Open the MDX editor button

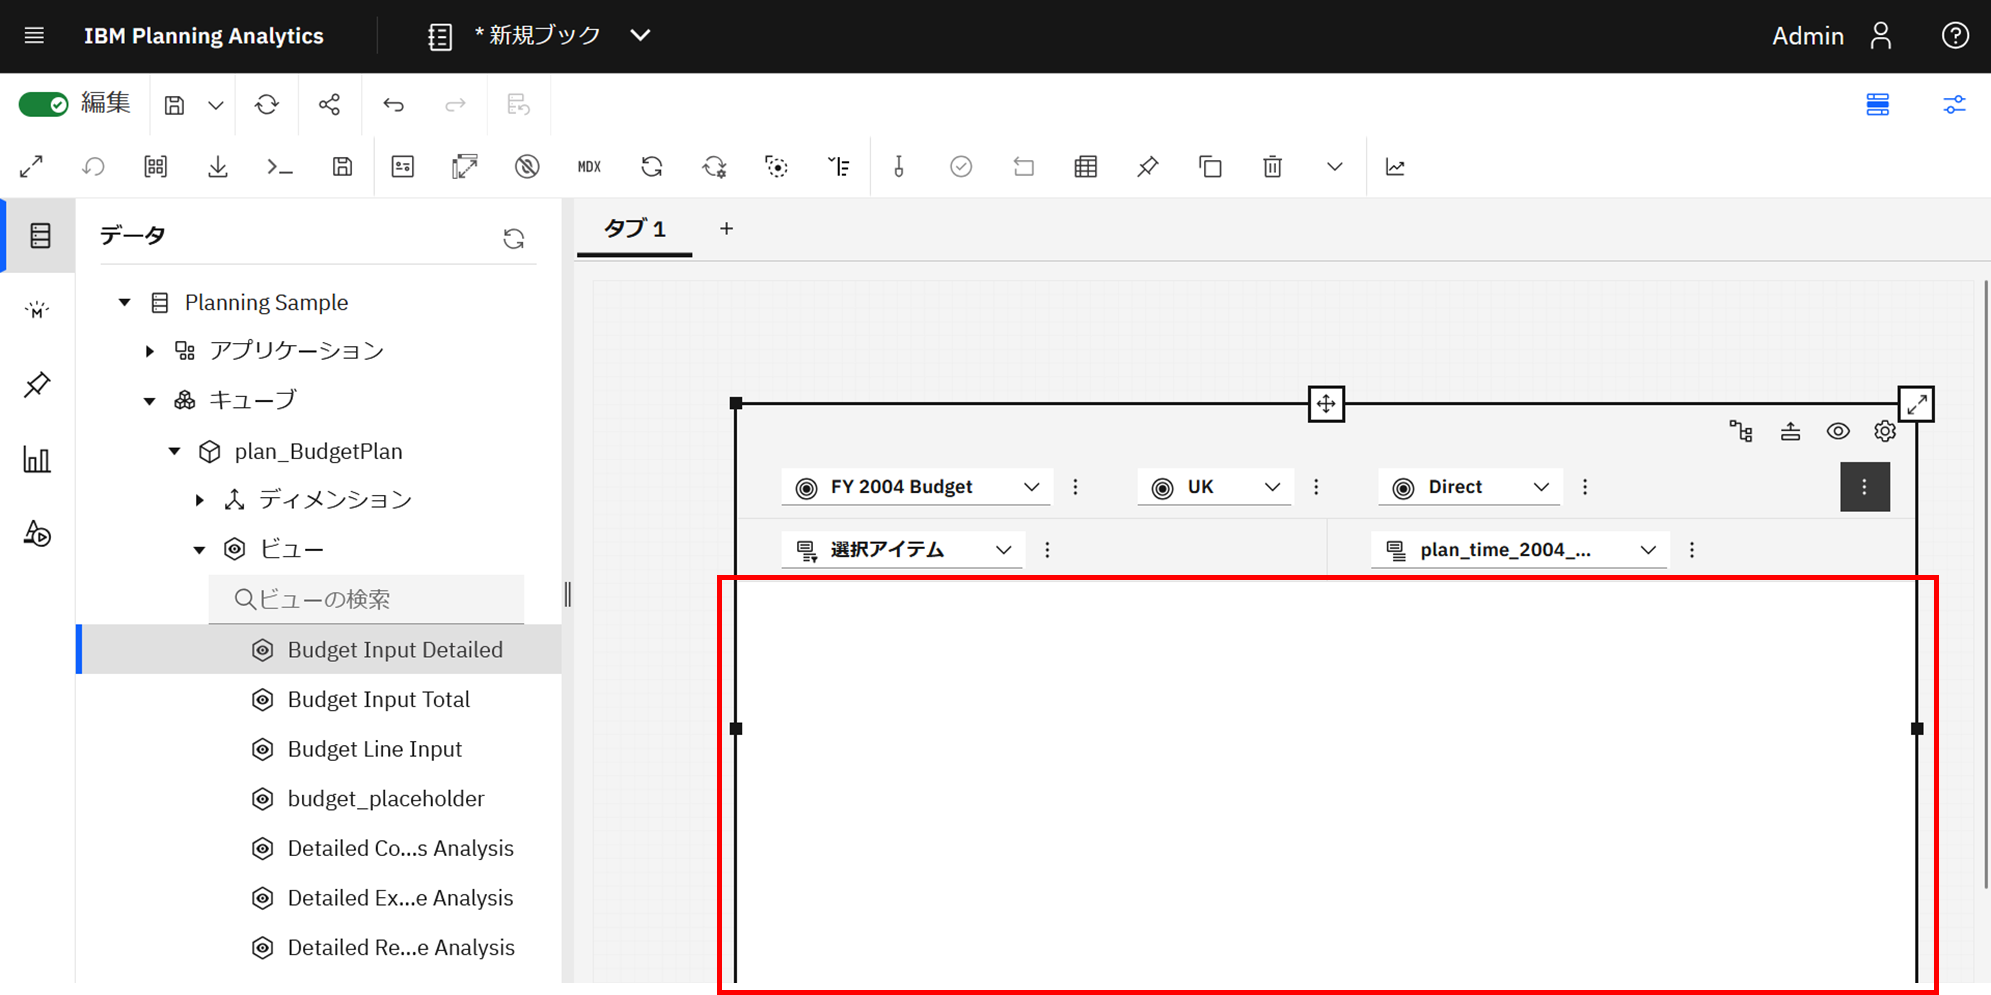tap(590, 167)
